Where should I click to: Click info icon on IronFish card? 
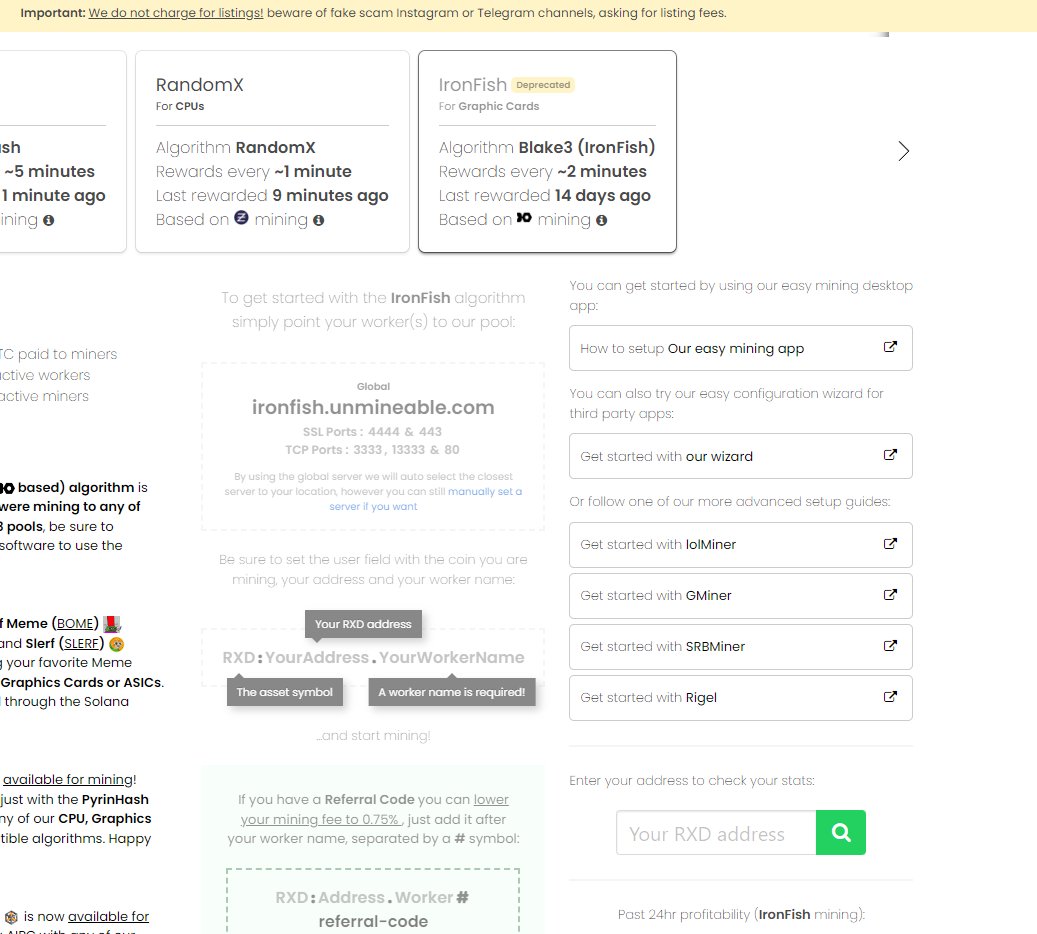[x=601, y=220]
